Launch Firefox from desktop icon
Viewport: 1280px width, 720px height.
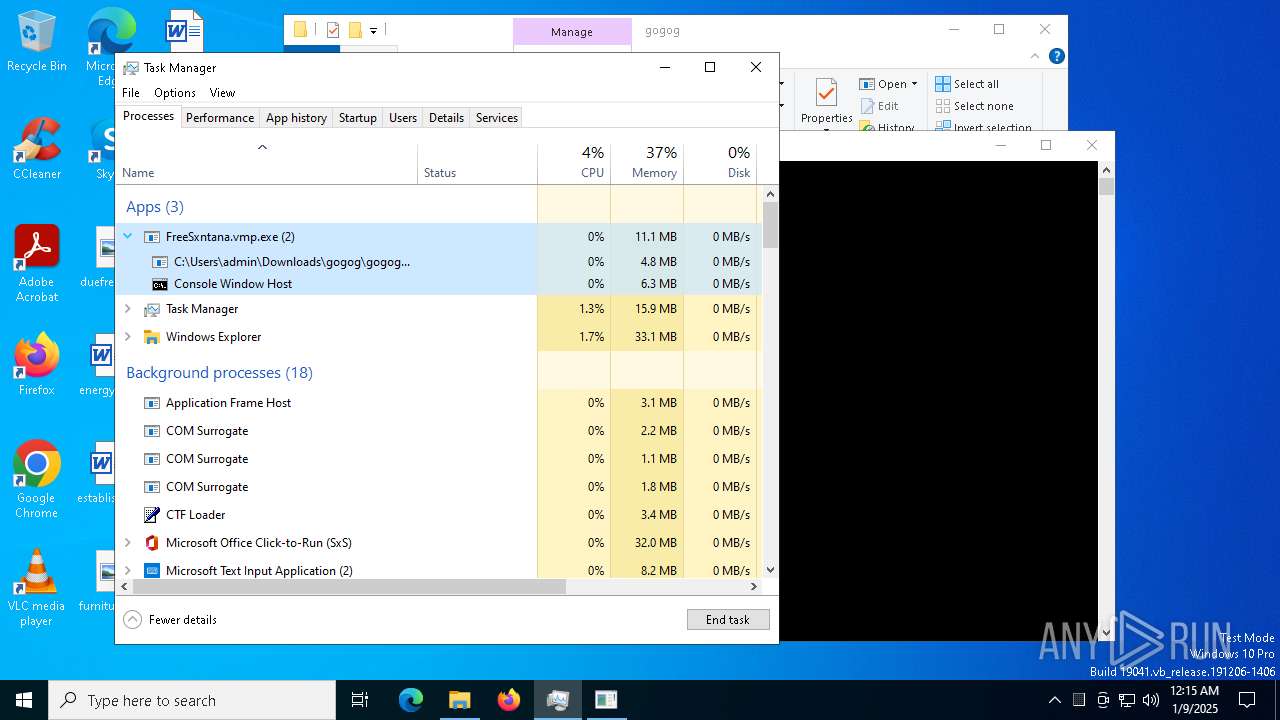[x=36, y=365]
